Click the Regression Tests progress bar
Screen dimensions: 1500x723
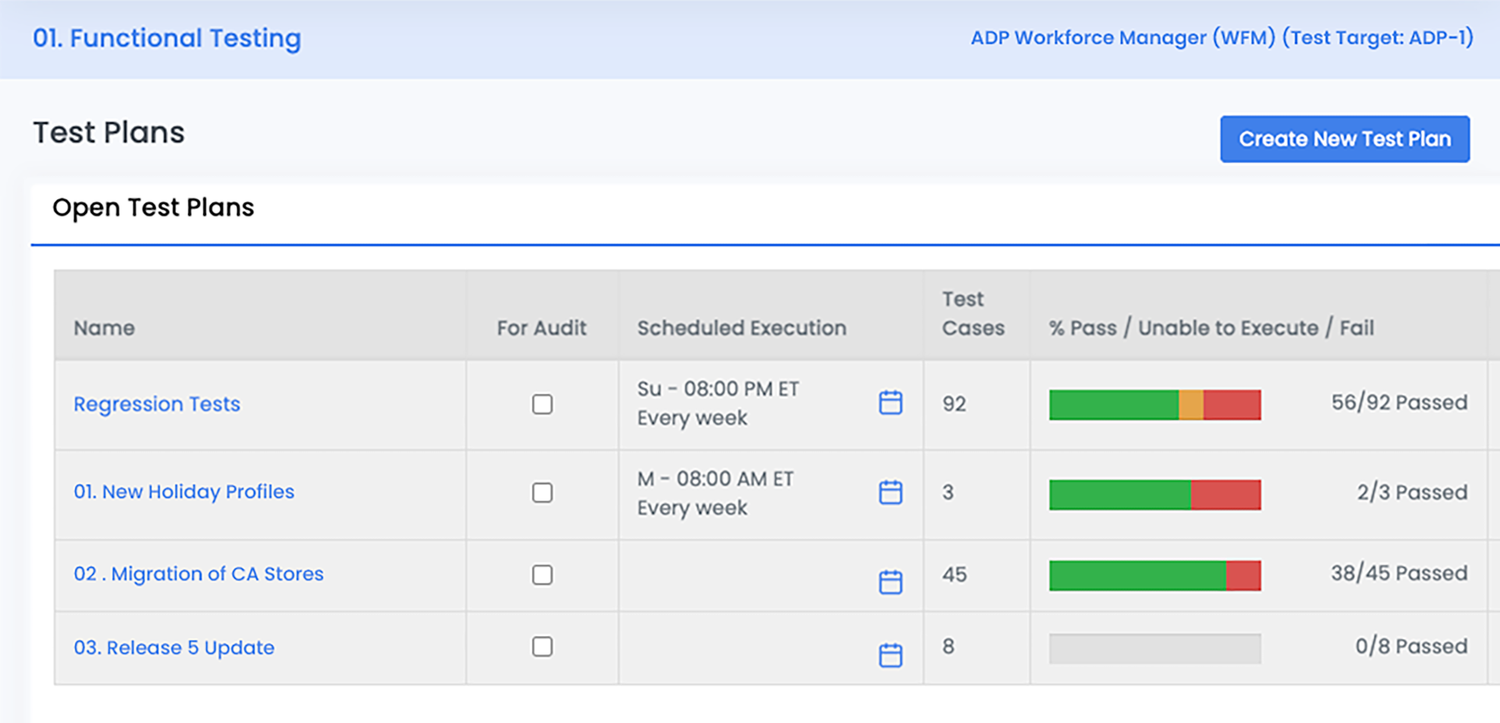coord(1154,404)
